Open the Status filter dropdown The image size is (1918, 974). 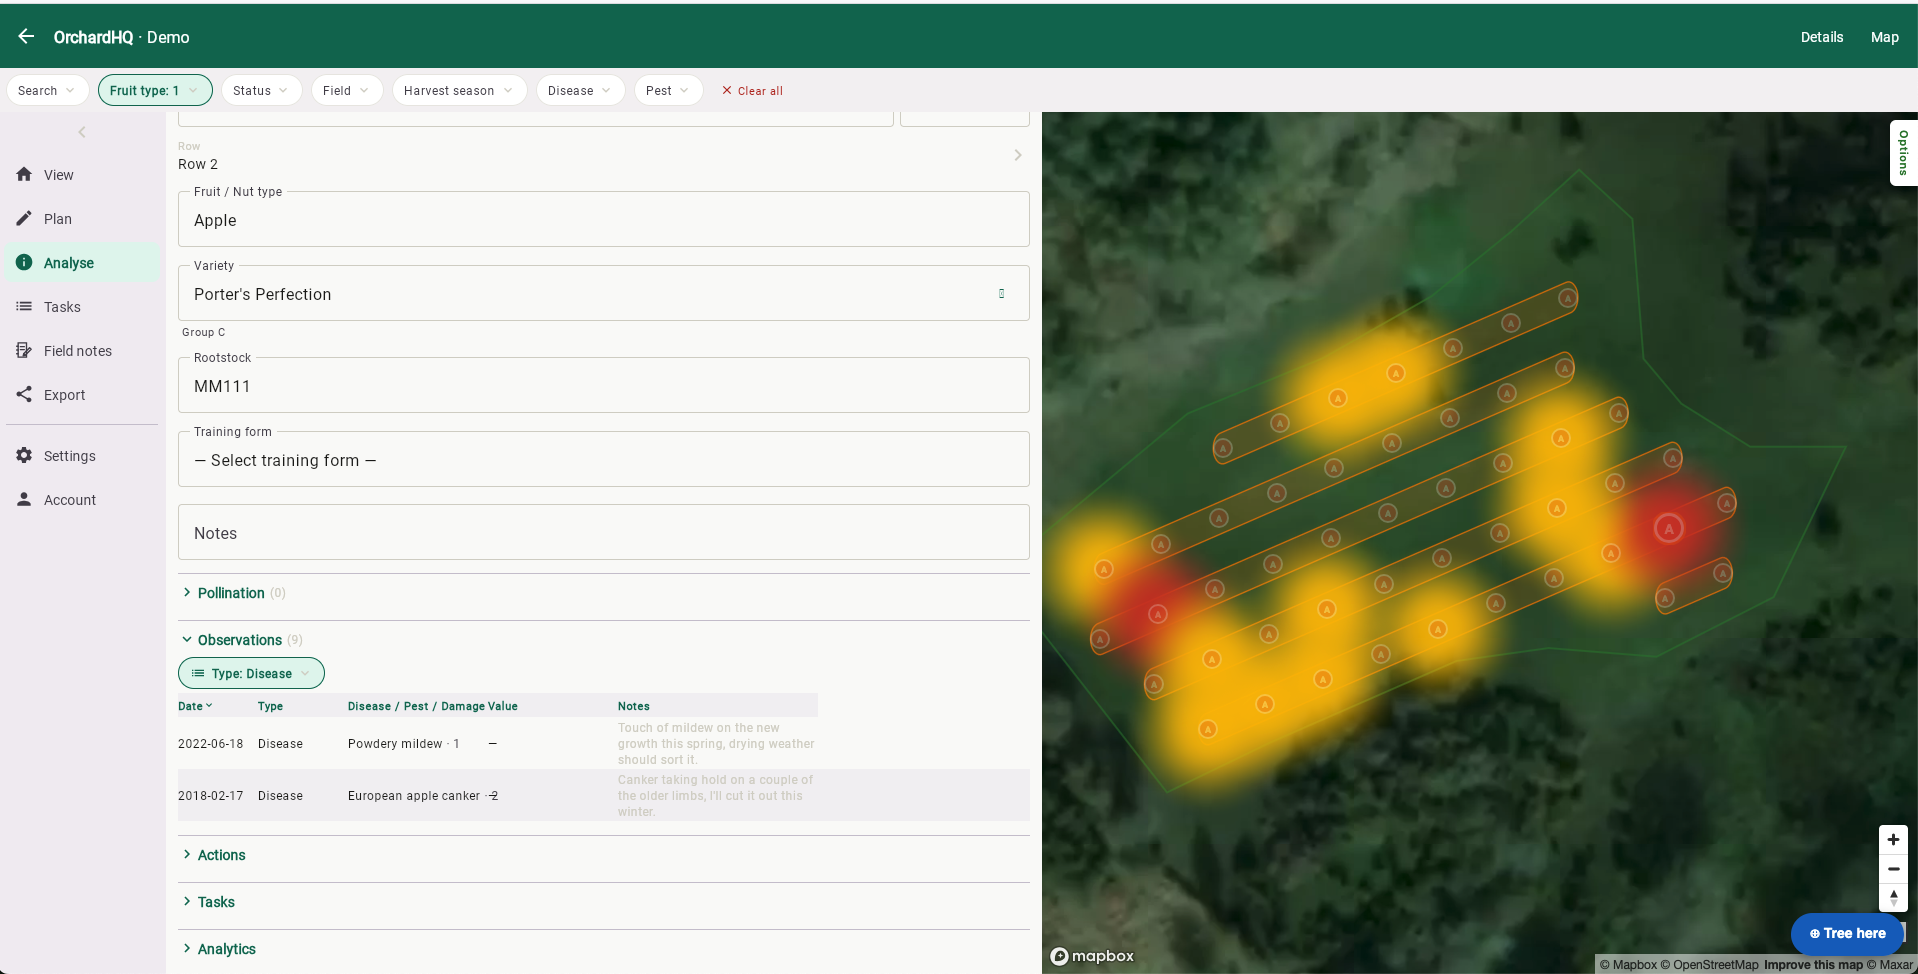click(261, 90)
